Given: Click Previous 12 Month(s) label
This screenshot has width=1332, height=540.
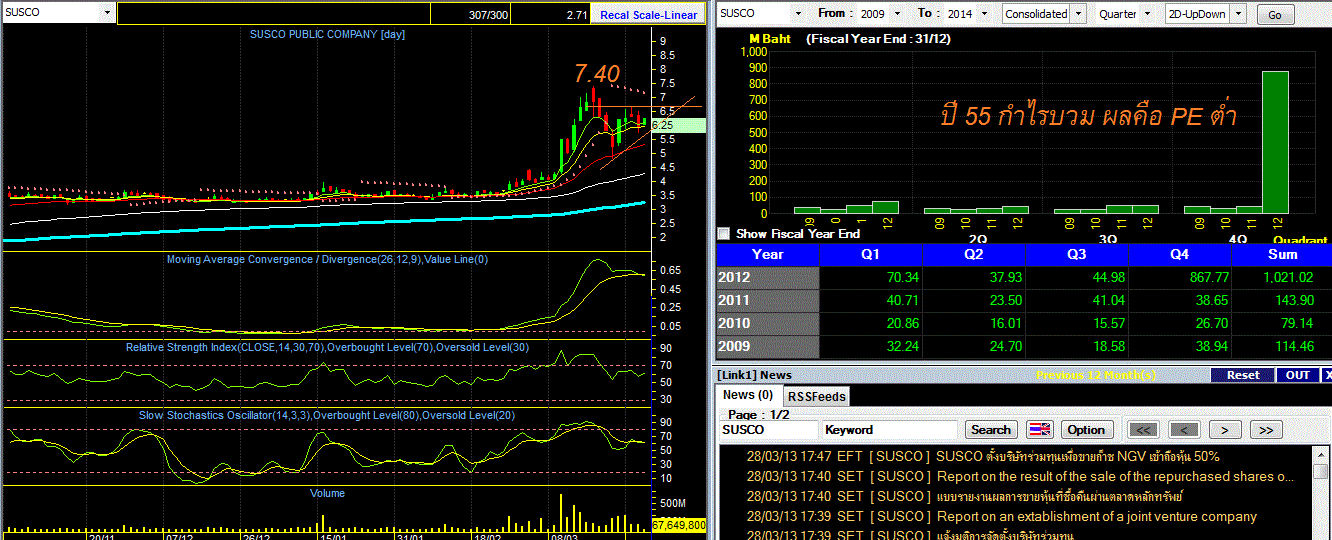Looking at the screenshot, I should [x=1095, y=375].
